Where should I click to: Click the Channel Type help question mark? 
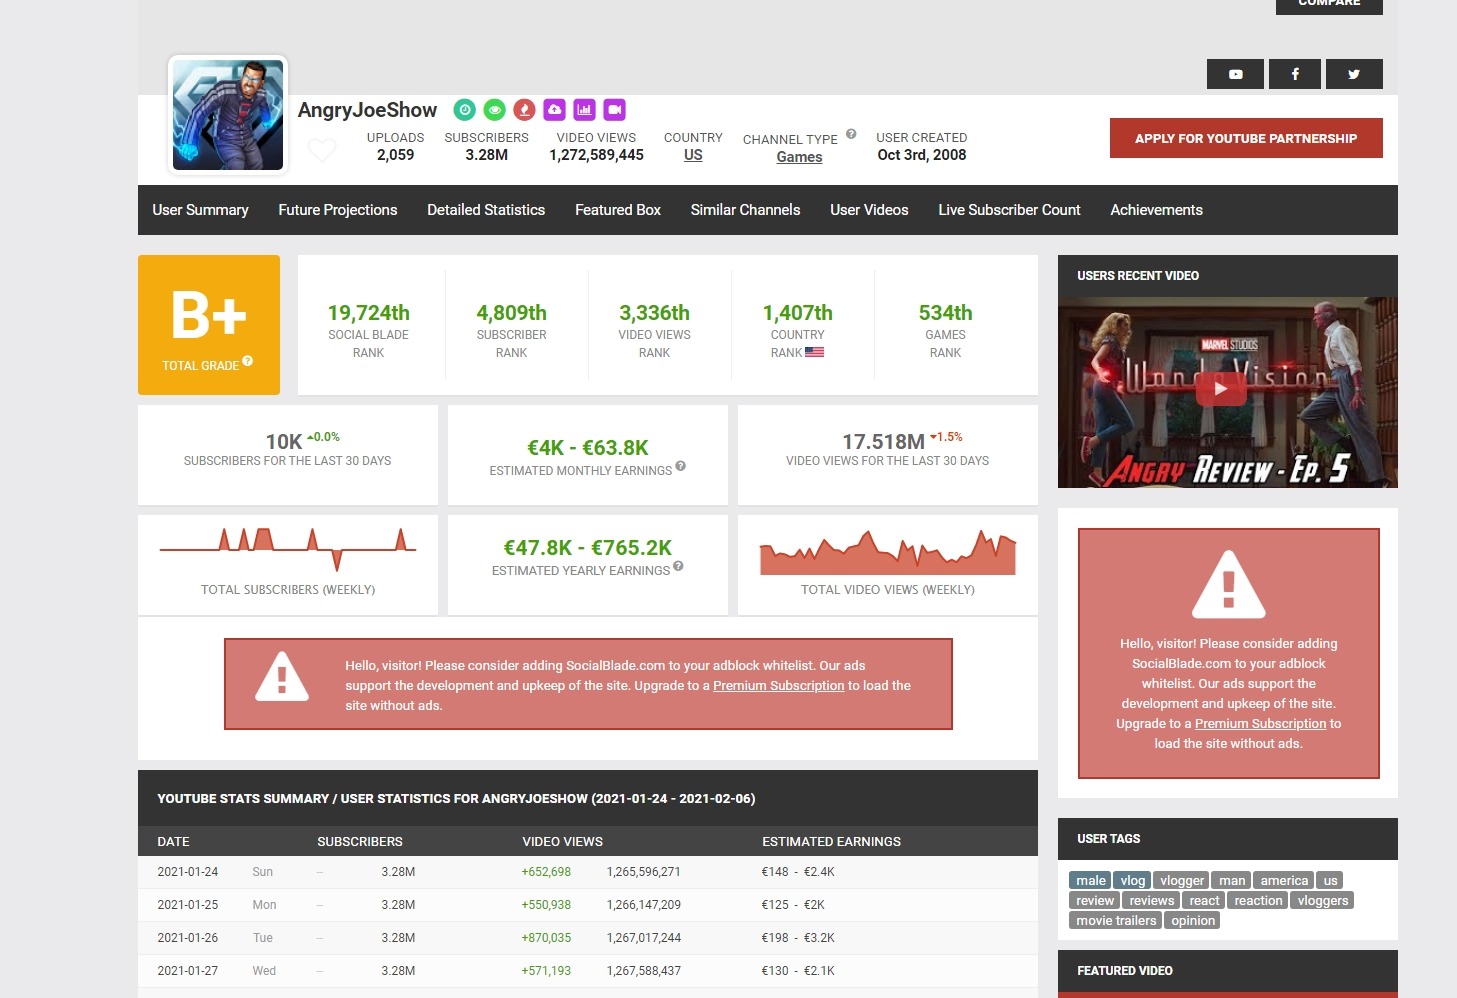click(851, 134)
